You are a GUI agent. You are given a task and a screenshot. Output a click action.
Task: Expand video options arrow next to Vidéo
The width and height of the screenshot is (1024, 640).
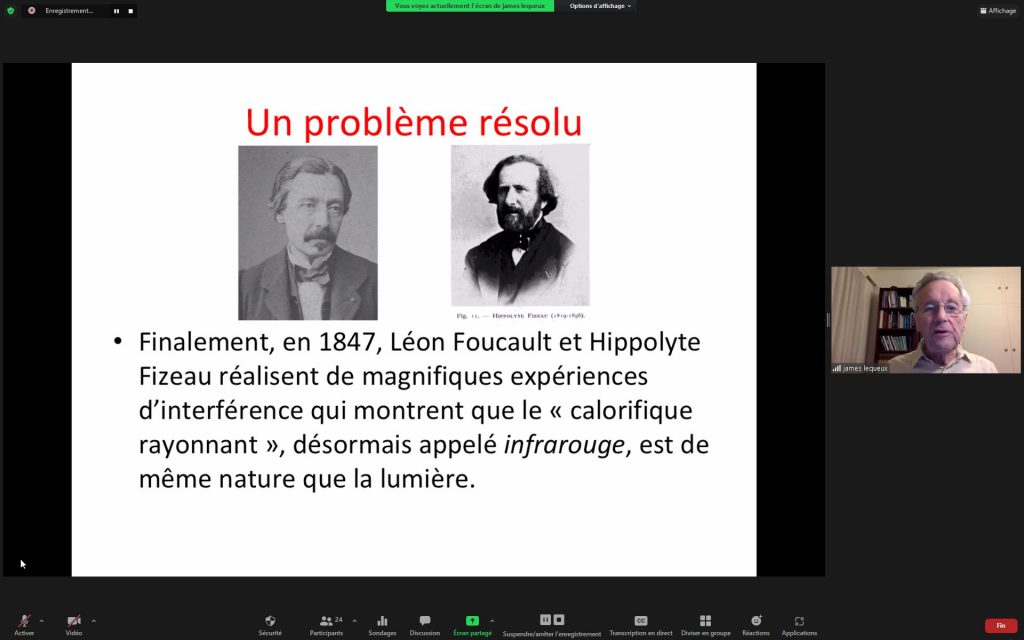click(93, 620)
